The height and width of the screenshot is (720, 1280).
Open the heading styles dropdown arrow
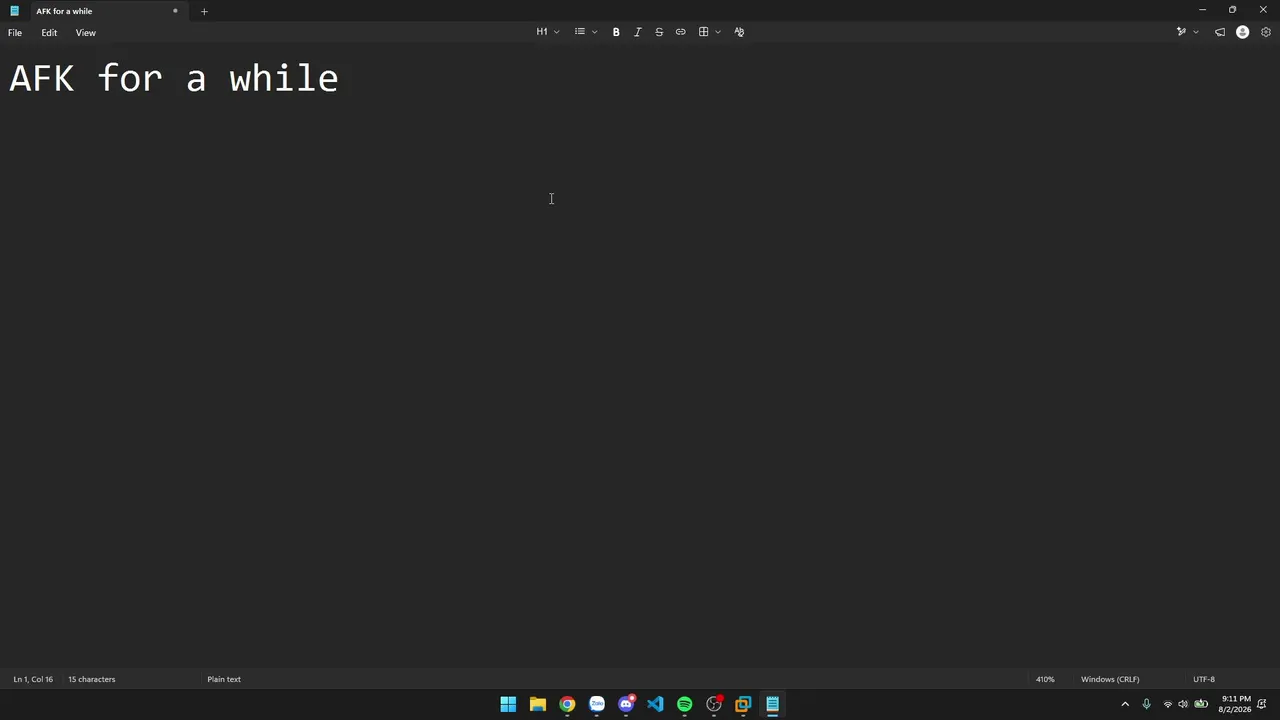tap(557, 32)
